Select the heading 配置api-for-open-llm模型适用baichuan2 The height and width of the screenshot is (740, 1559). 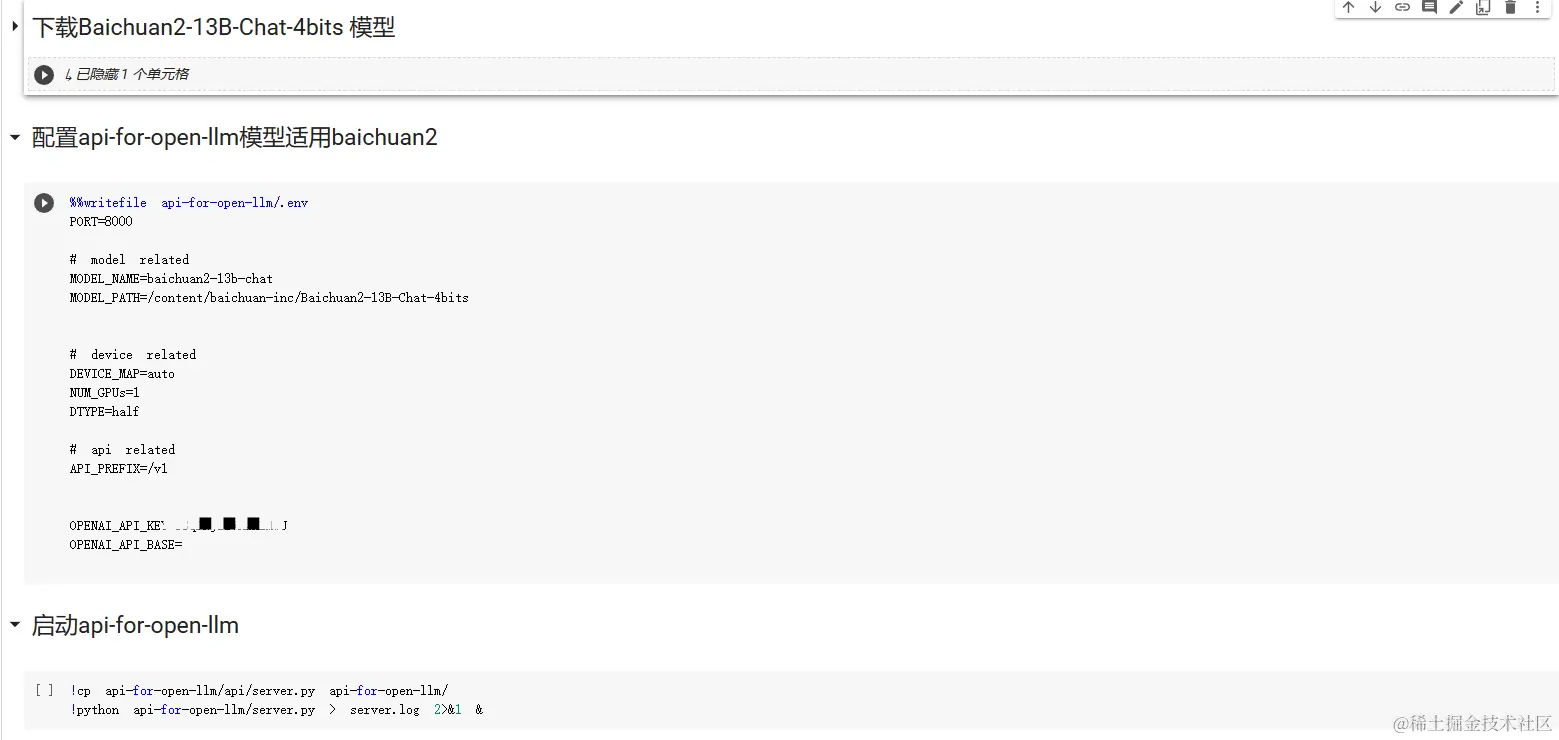click(x=235, y=137)
